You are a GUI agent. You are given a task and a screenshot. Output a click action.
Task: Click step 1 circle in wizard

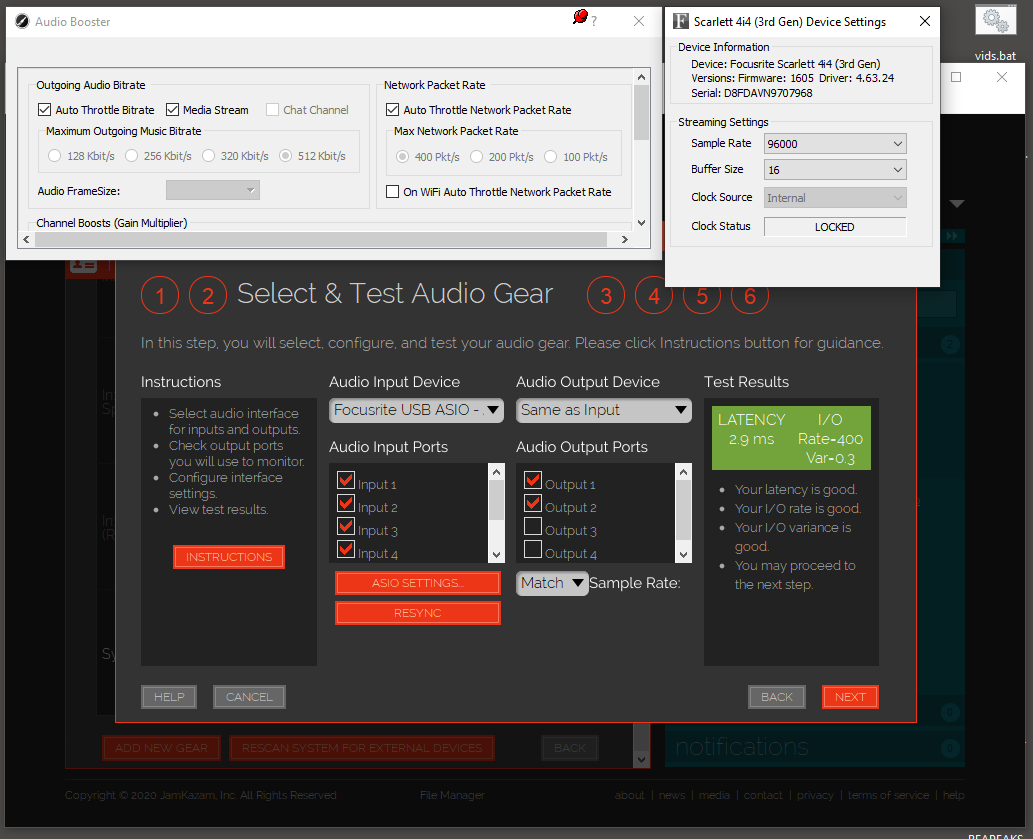pos(160,295)
